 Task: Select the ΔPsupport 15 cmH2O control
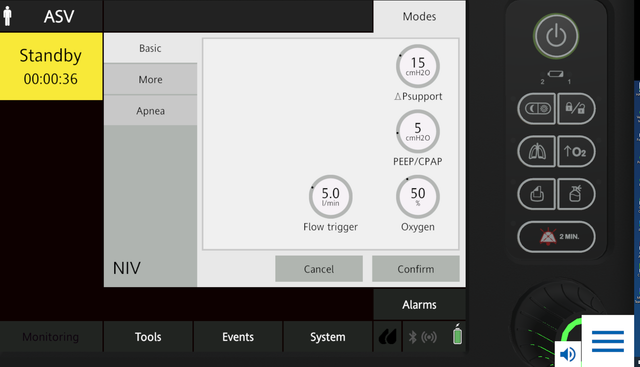coord(418,66)
